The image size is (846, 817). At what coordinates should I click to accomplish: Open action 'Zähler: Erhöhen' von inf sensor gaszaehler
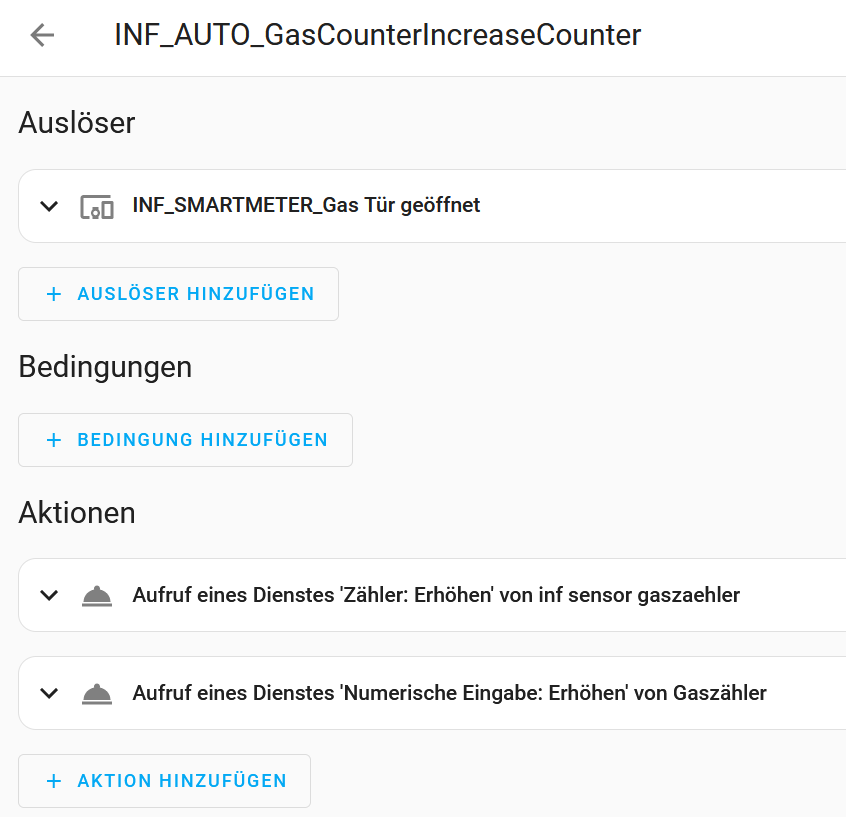pos(432,595)
